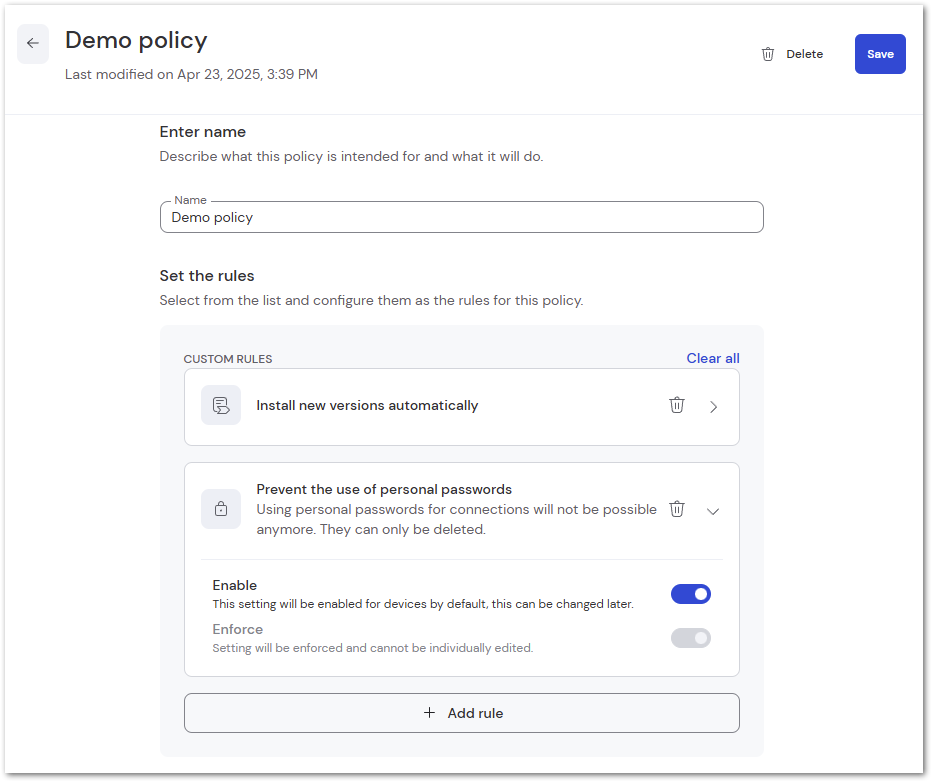Click the plus icon on Add rule
Viewport: 932px width, 782px height.
pyautogui.click(x=429, y=712)
